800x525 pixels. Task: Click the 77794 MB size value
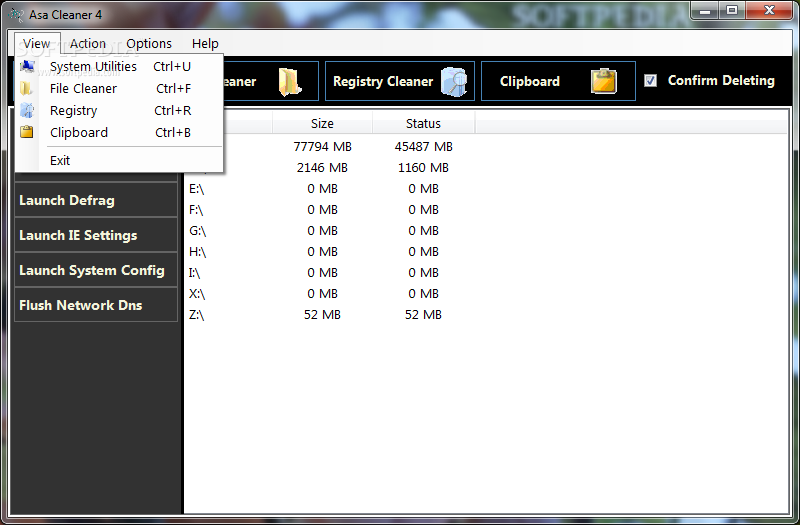coord(322,147)
